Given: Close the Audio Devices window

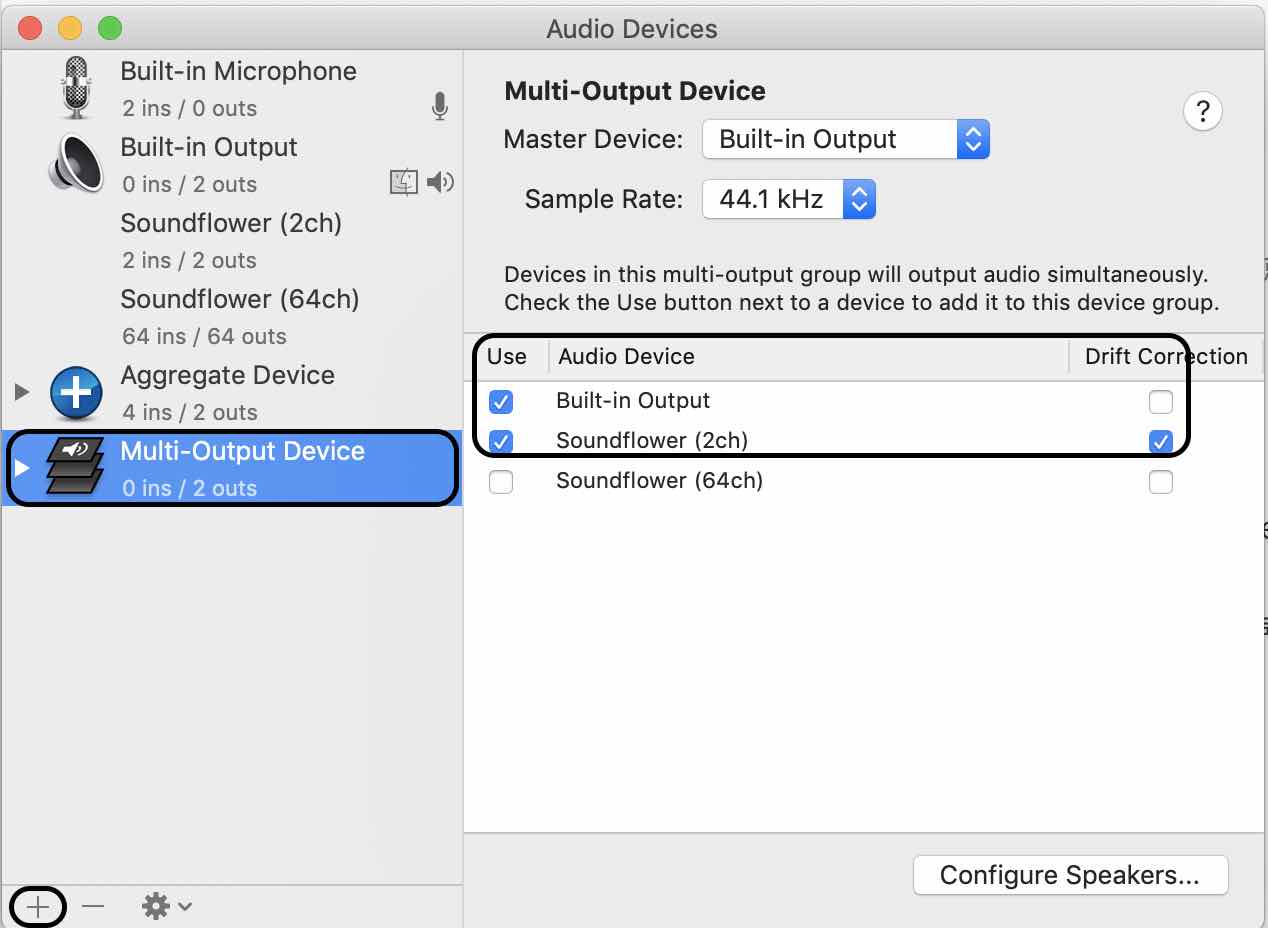Looking at the screenshot, I should point(30,28).
